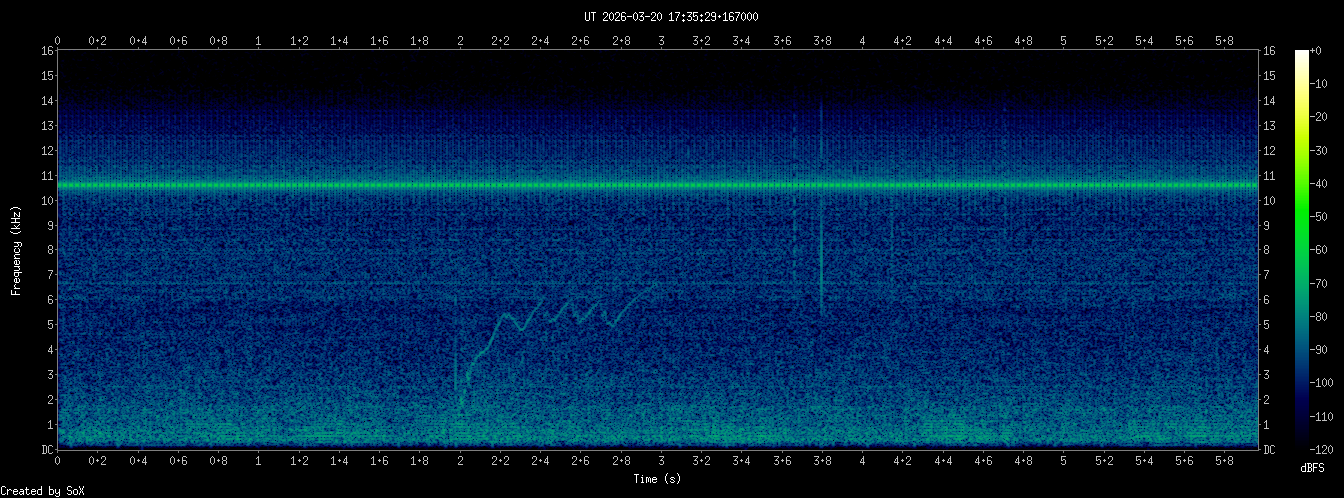Click the "5" tick on top time axis
Image resolution: width=1344 pixels, height=498 pixels.
1064,41
